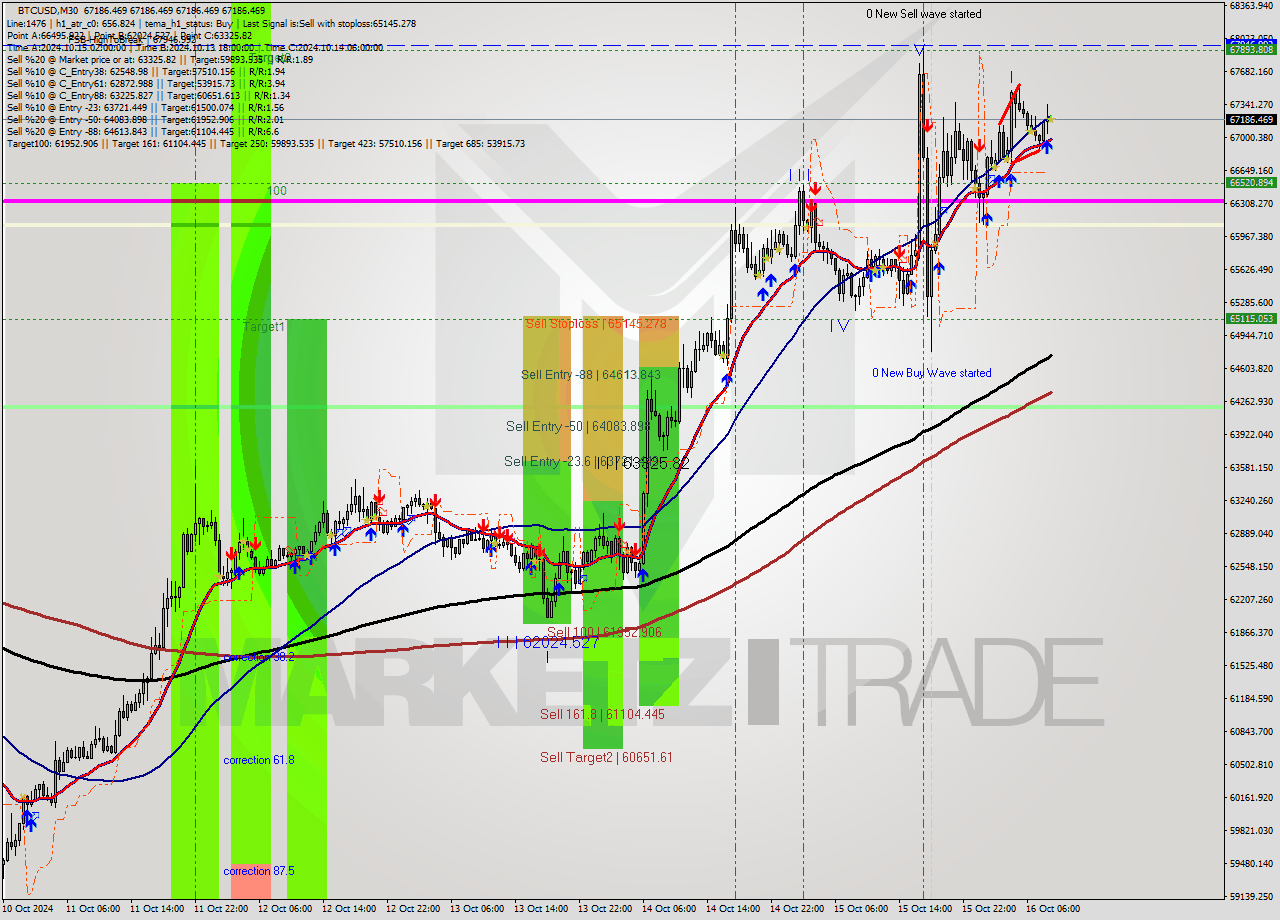Viewport: 1280px width, 920px height.
Task: Click the 'Sell %10 @ C_Entry88: 63225.827' line
Action: pyautogui.click(x=148, y=95)
